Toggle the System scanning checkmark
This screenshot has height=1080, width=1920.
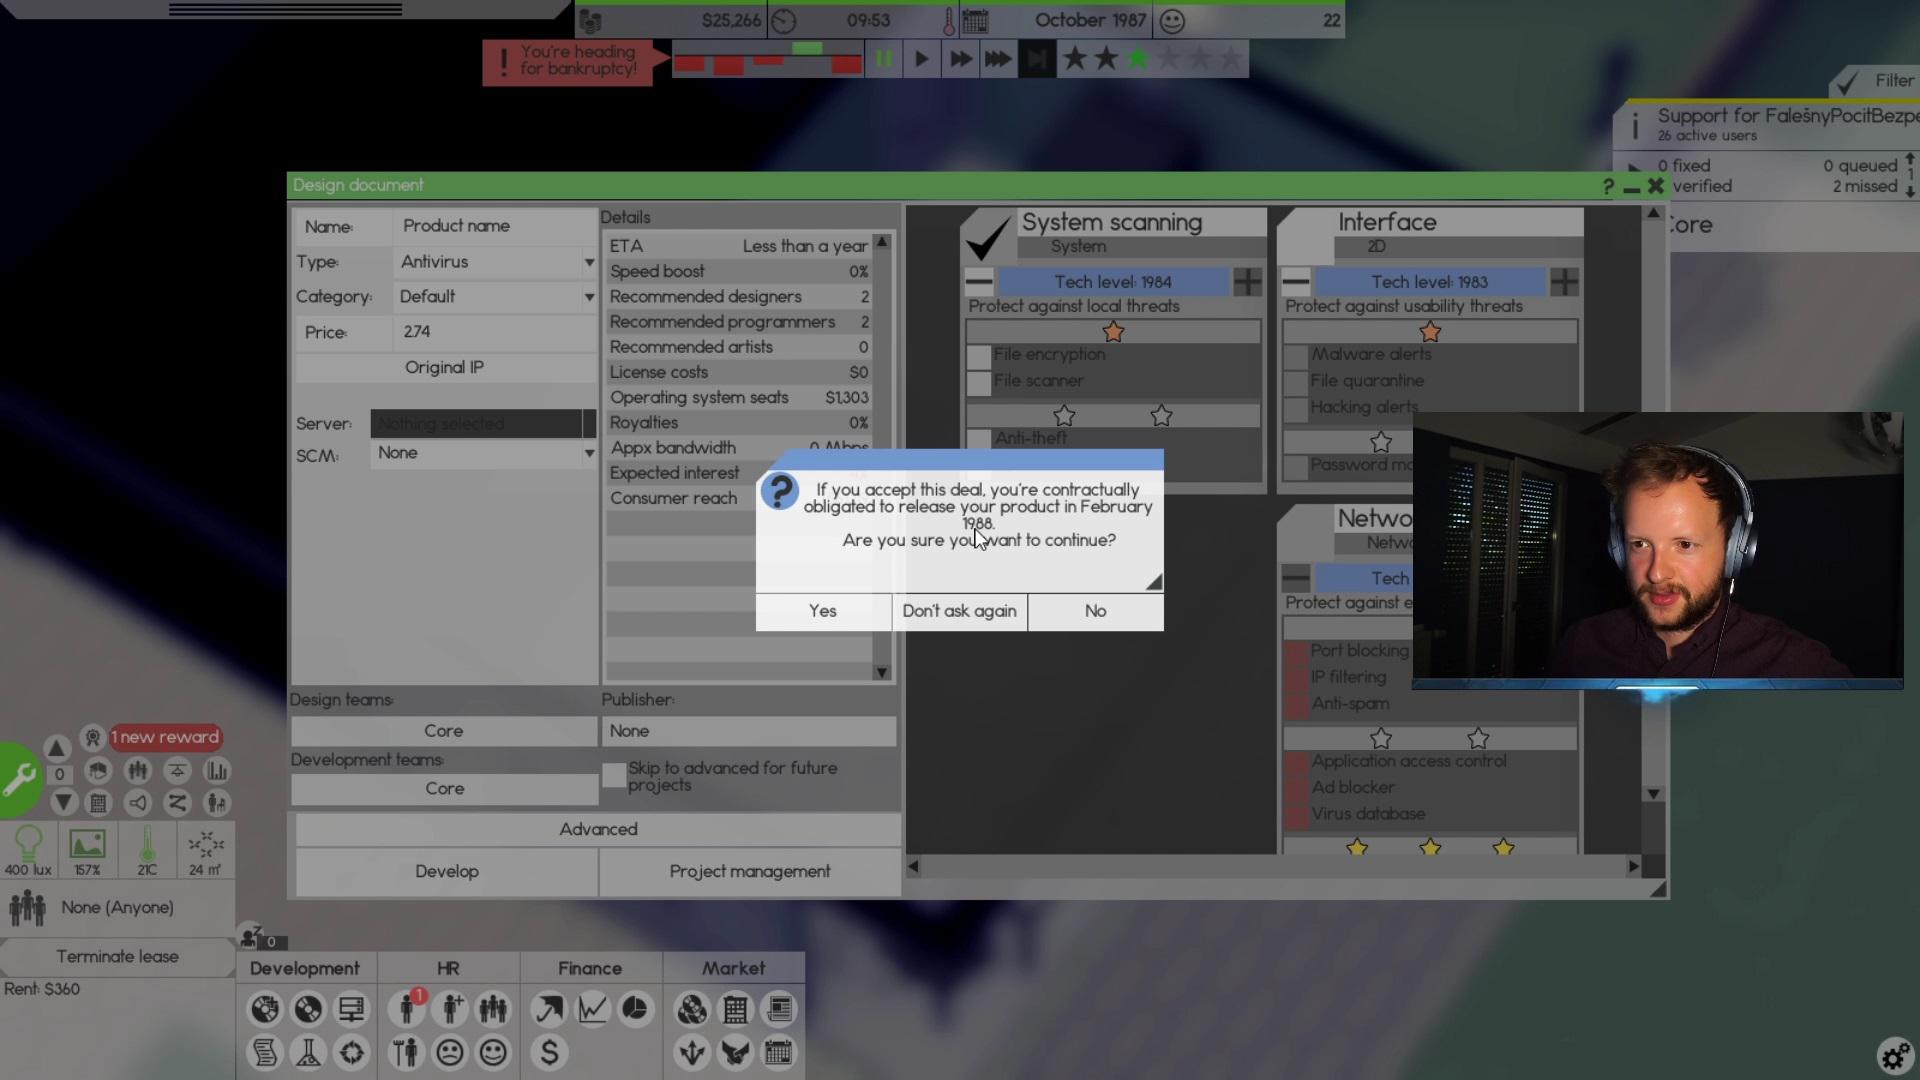click(x=987, y=236)
